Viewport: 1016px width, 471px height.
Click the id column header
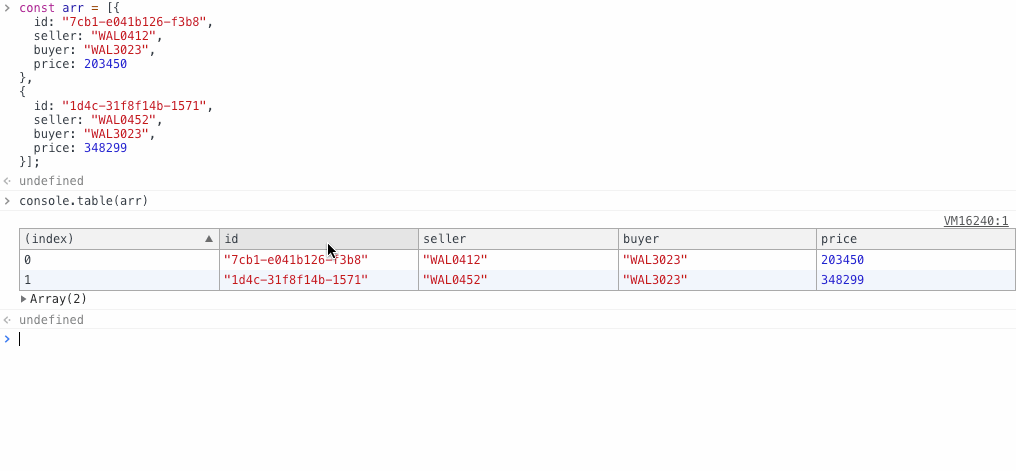coord(319,239)
